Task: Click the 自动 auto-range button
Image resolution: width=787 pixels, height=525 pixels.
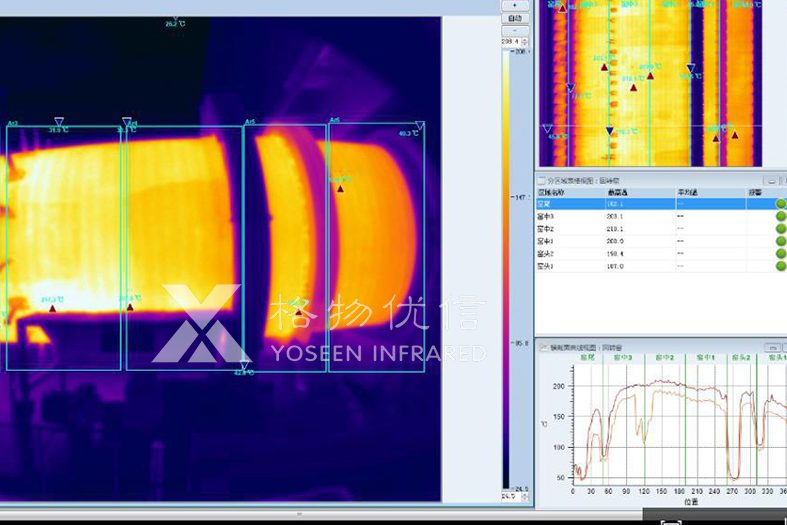Action: click(x=514, y=18)
